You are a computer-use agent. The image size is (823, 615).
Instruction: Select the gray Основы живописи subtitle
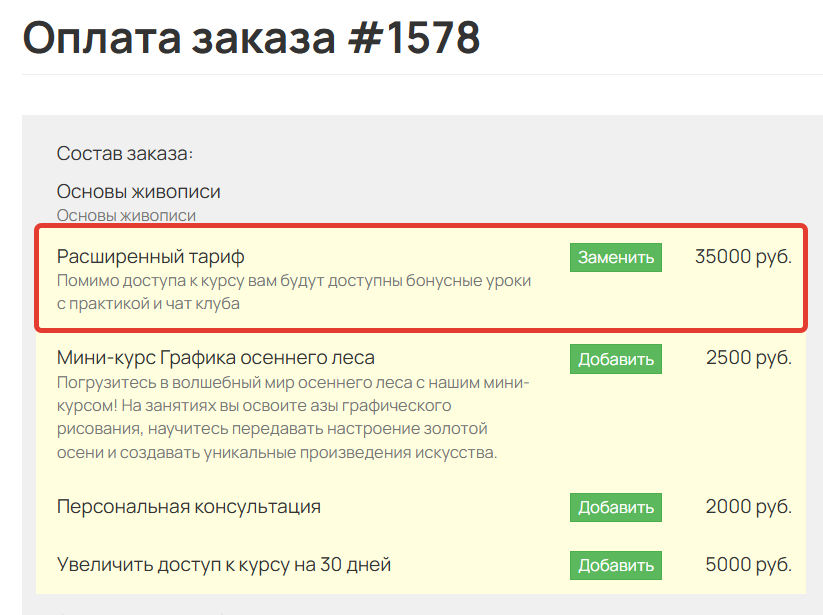point(126,215)
